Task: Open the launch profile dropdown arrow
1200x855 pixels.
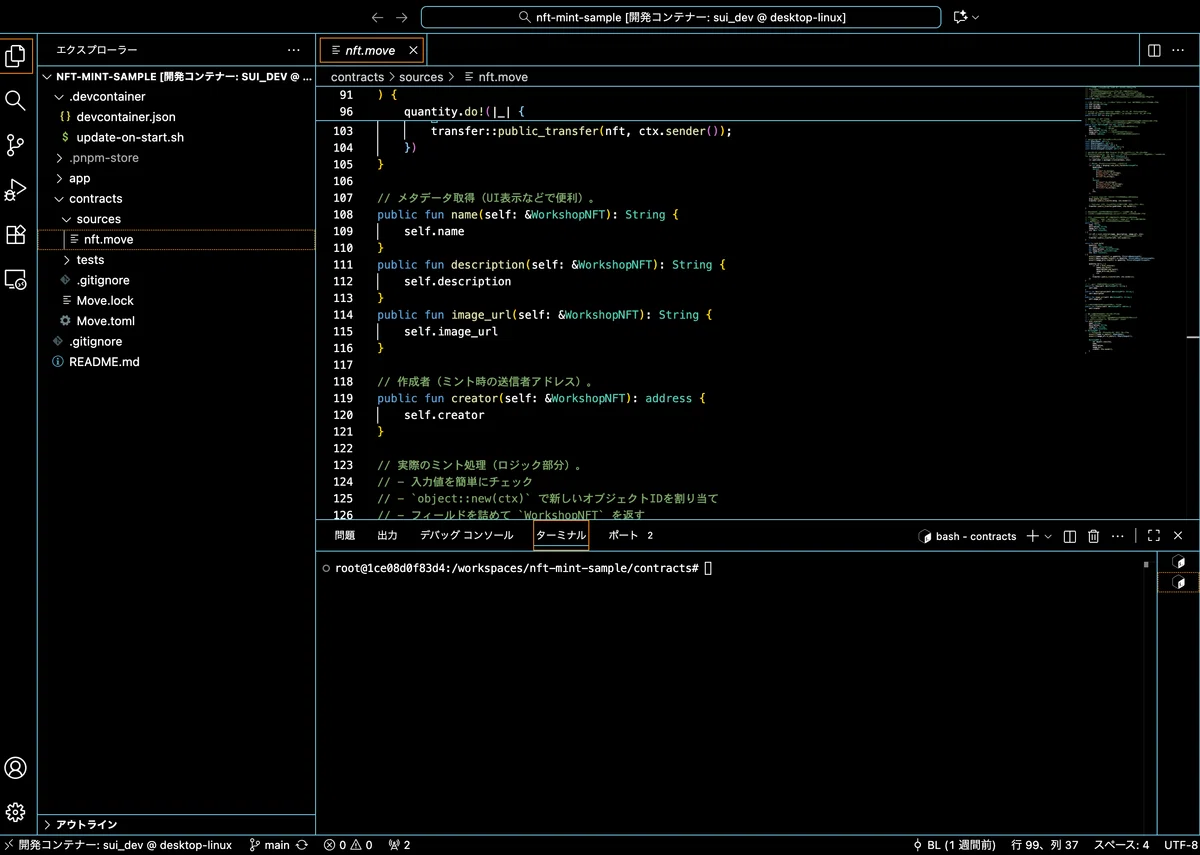Action: [x=1048, y=536]
